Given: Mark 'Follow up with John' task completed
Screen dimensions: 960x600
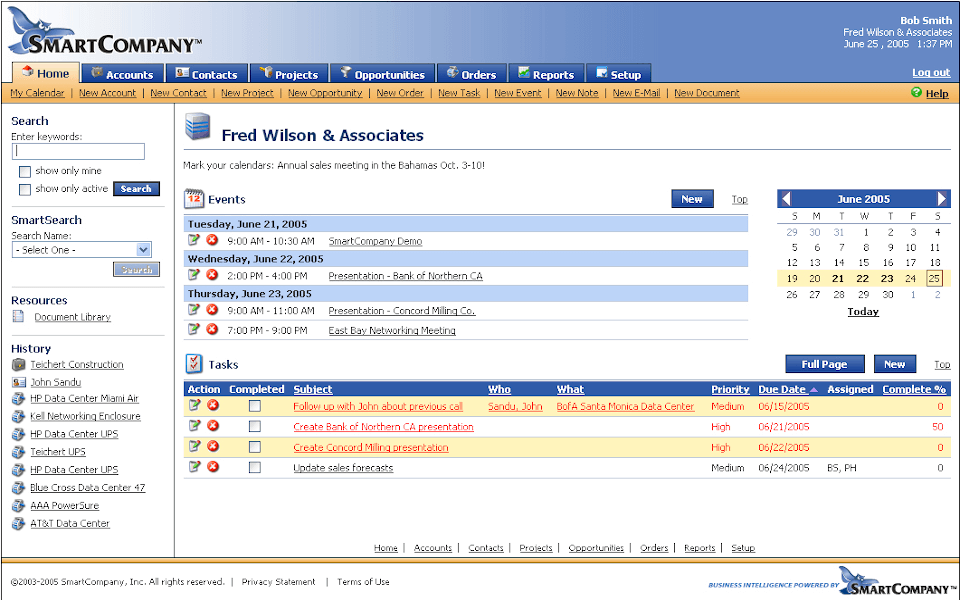Looking at the screenshot, I should pyautogui.click(x=255, y=406).
